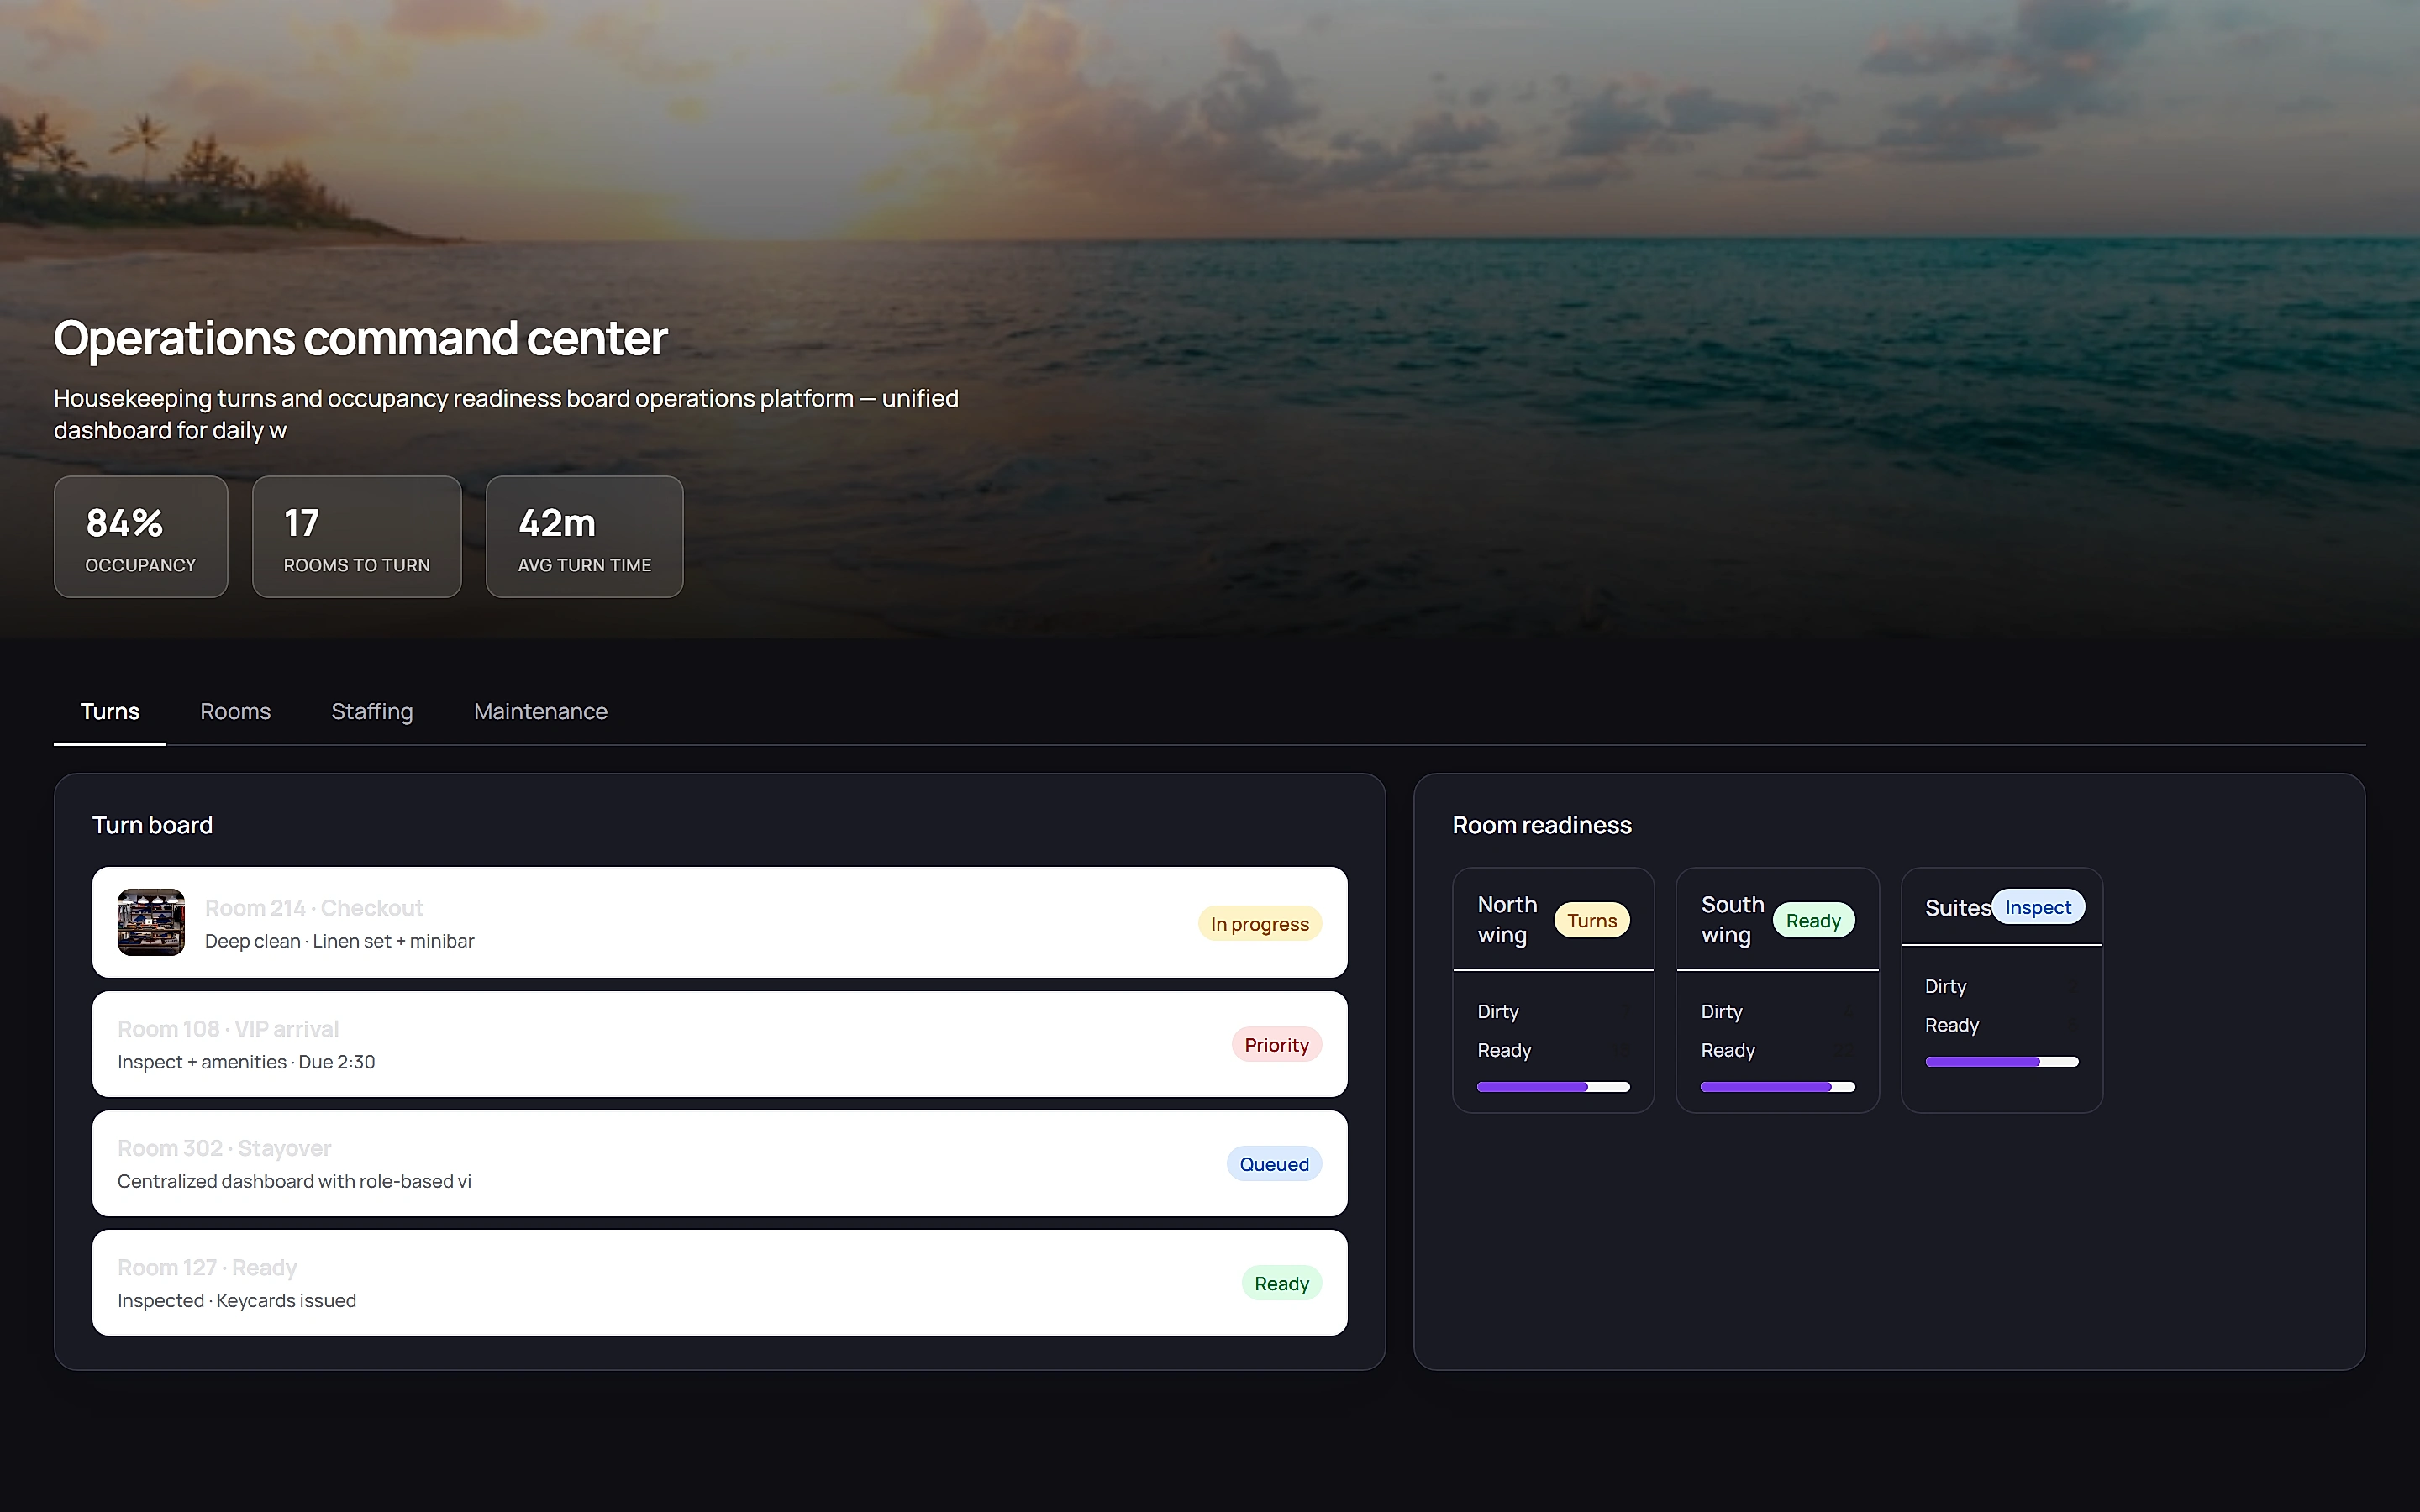Click the Suites progress bar
Image resolution: width=2420 pixels, height=1512 pixels.
tap(2002, 1062)
